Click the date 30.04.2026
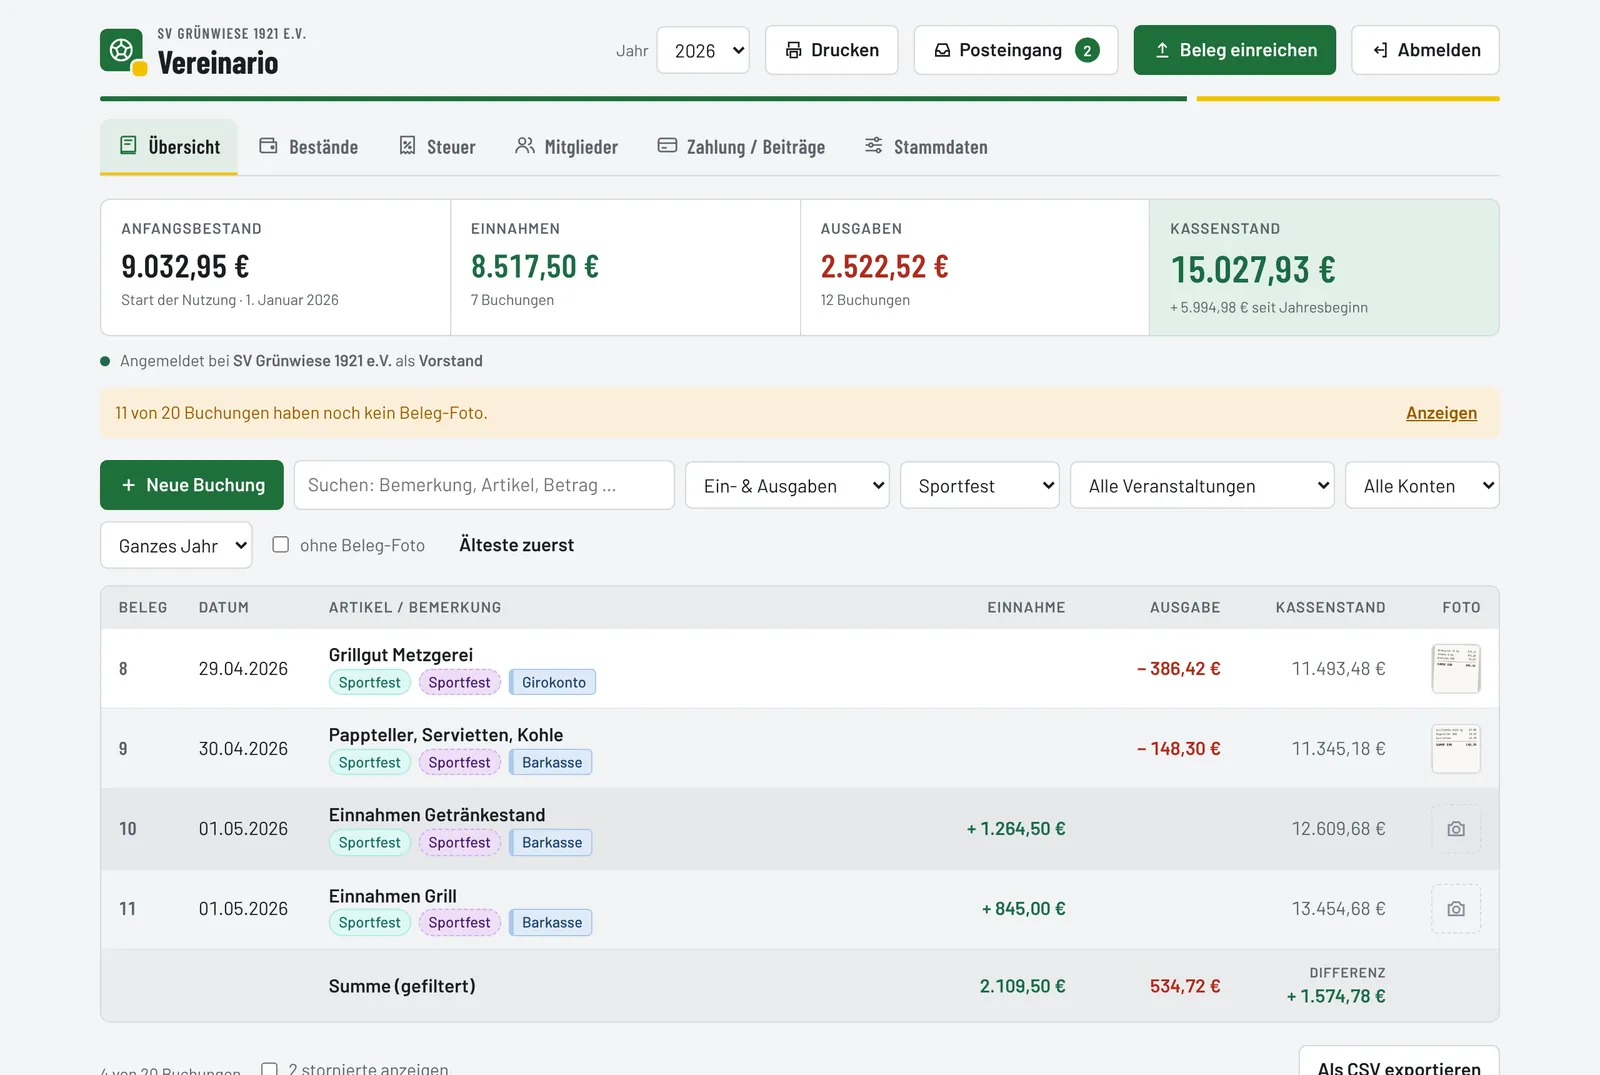 [x=243, y=749]
